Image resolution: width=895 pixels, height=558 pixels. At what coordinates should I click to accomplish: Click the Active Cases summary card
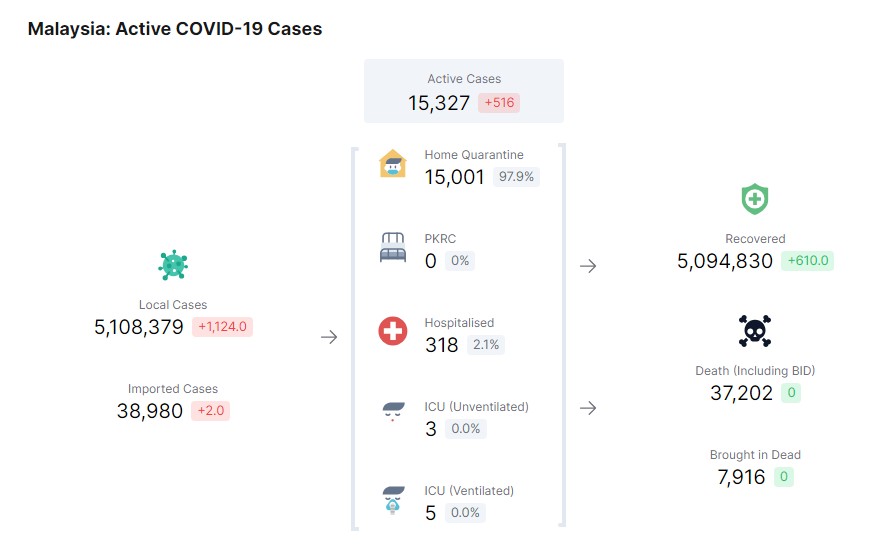pyautogui.click(x=463, y=91)
